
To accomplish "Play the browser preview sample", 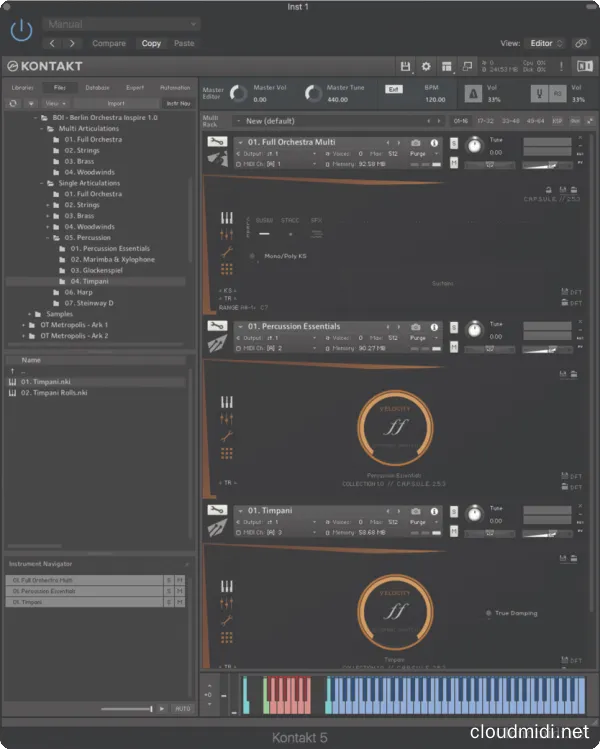I will 162,708.
